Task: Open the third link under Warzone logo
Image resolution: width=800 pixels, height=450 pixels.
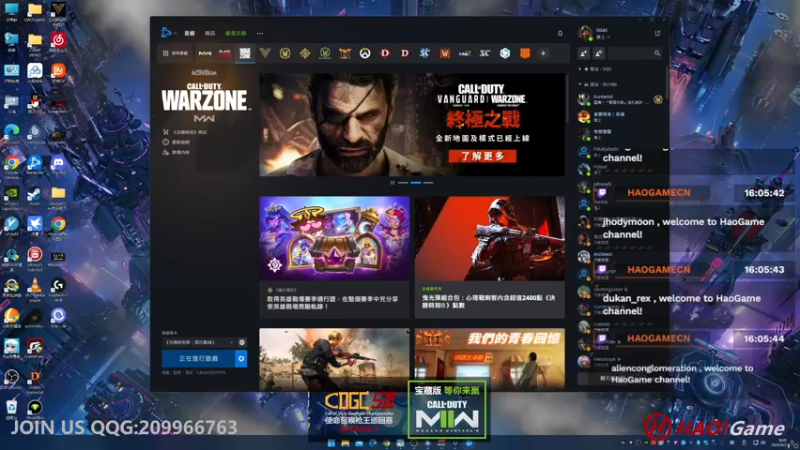Action: click(x=176, y=153)
